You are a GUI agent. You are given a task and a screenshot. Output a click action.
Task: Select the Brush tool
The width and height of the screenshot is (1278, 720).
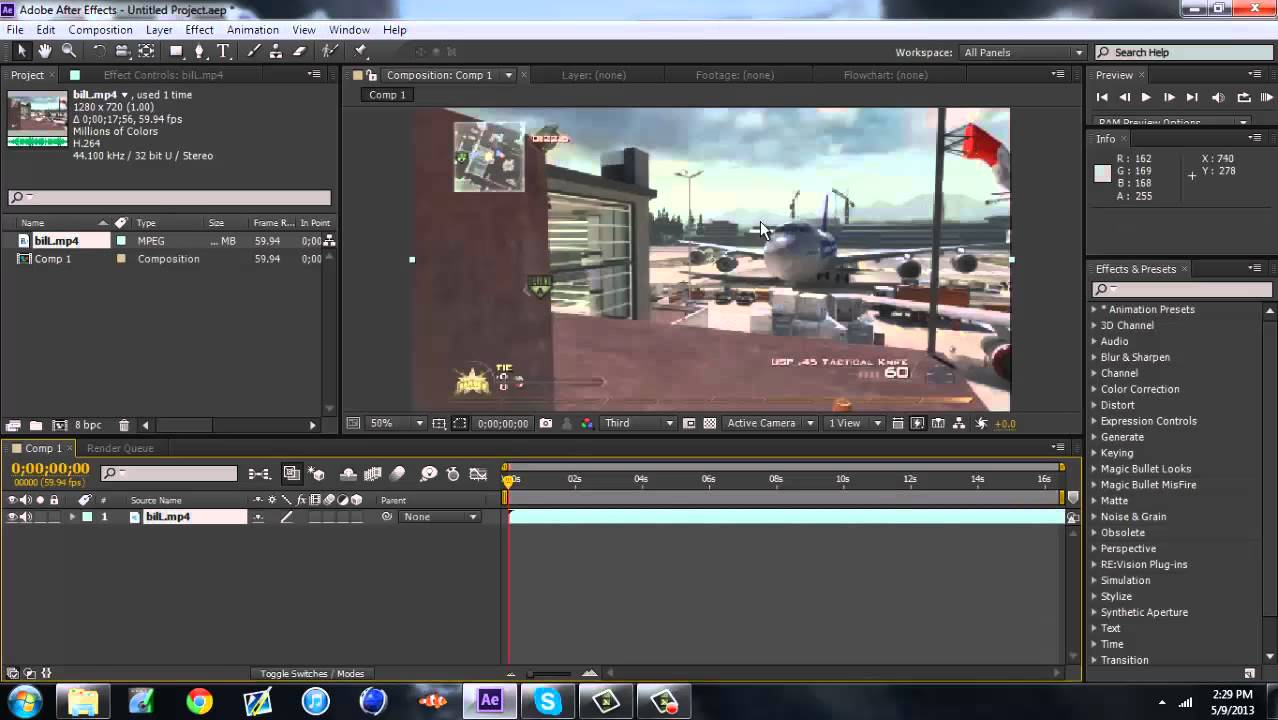(x=254, y=52)
